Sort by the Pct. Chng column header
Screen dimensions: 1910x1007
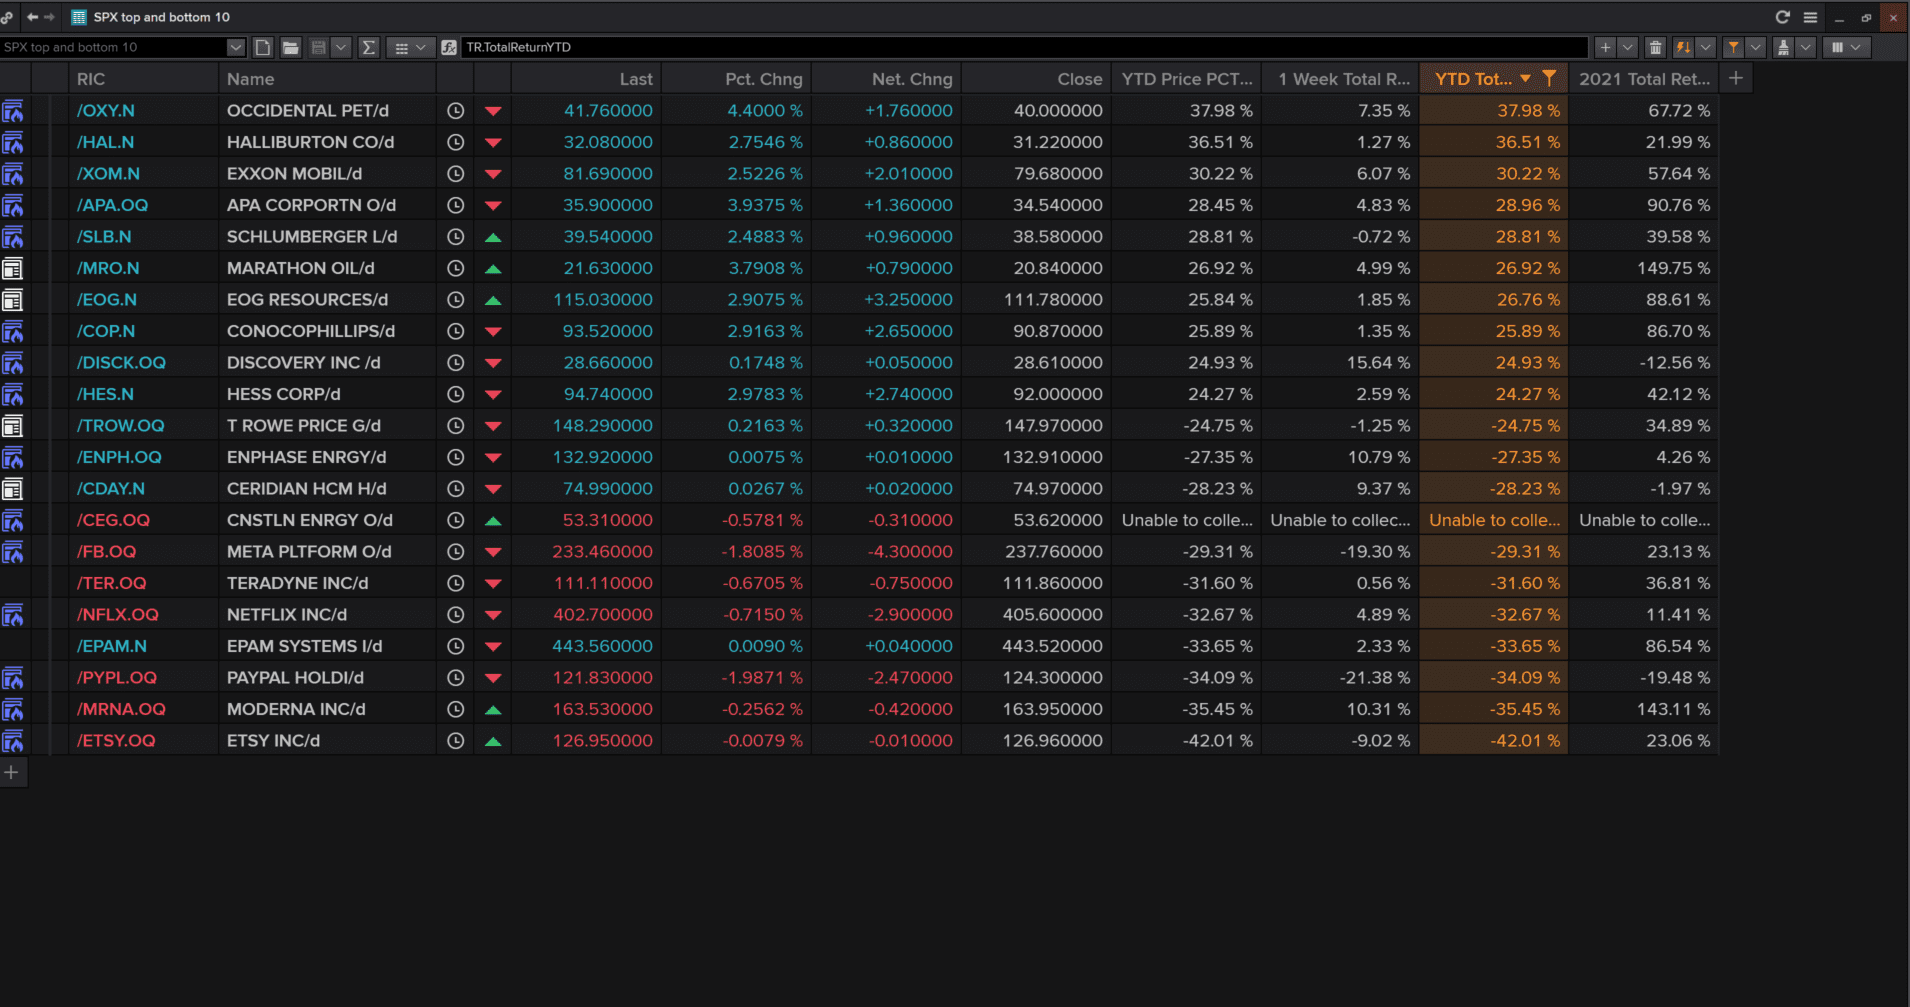click(x=736, y=79)
